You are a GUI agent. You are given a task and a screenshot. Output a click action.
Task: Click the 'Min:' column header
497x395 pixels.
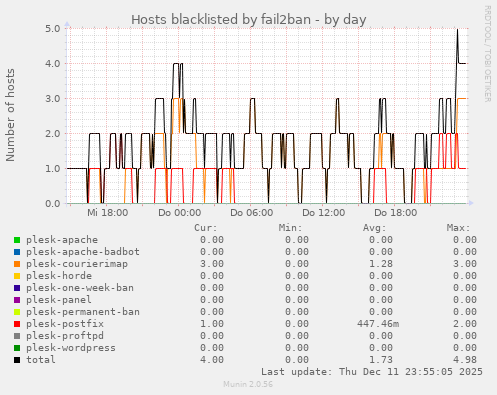[290, 228]
